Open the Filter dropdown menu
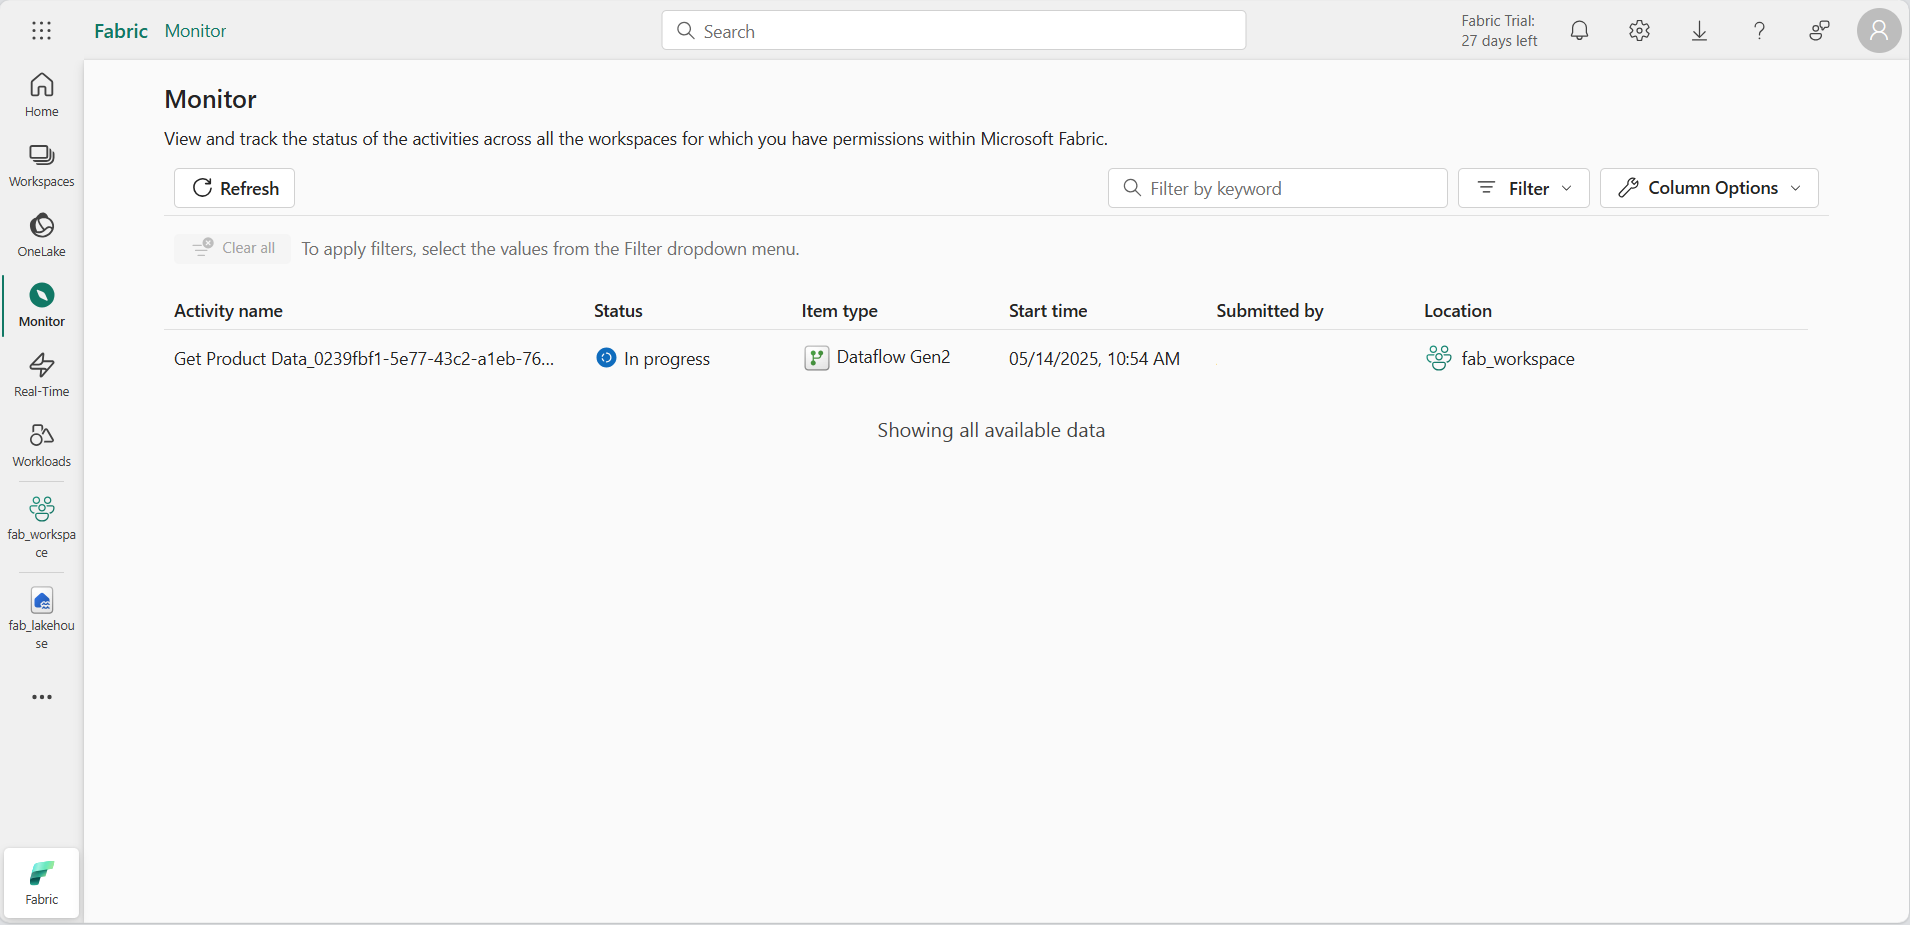 (1523, 188)
